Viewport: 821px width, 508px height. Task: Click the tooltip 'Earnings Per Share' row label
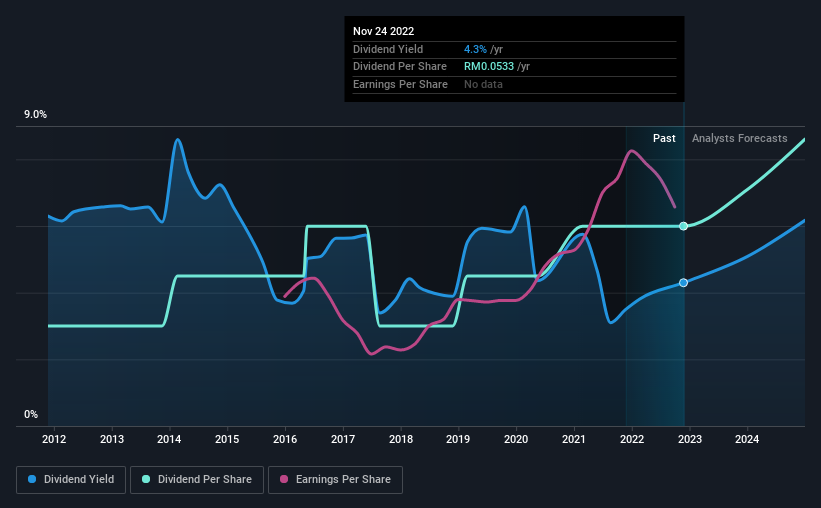click(x=401, y=84)
